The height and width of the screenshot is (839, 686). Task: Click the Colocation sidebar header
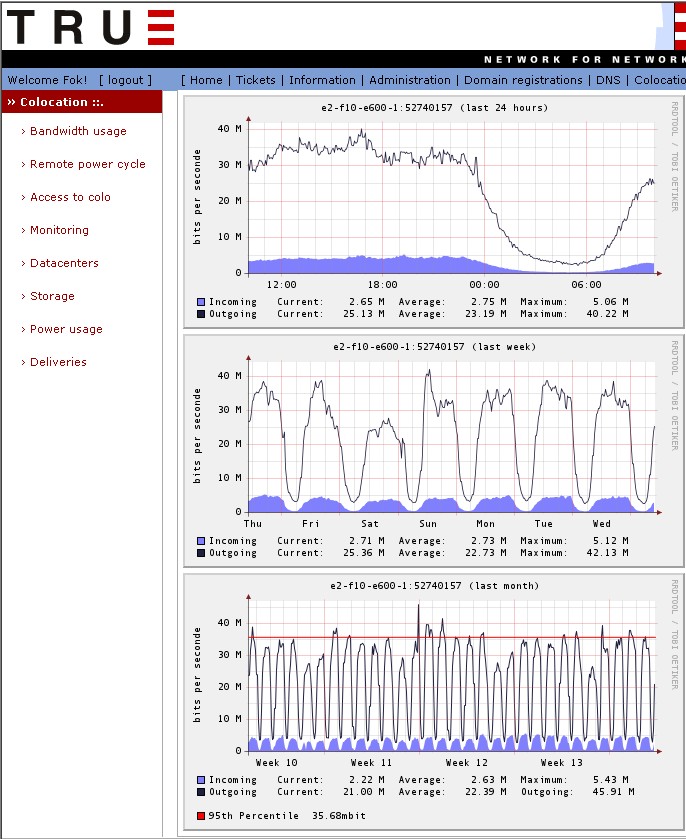tap(82, 102)
